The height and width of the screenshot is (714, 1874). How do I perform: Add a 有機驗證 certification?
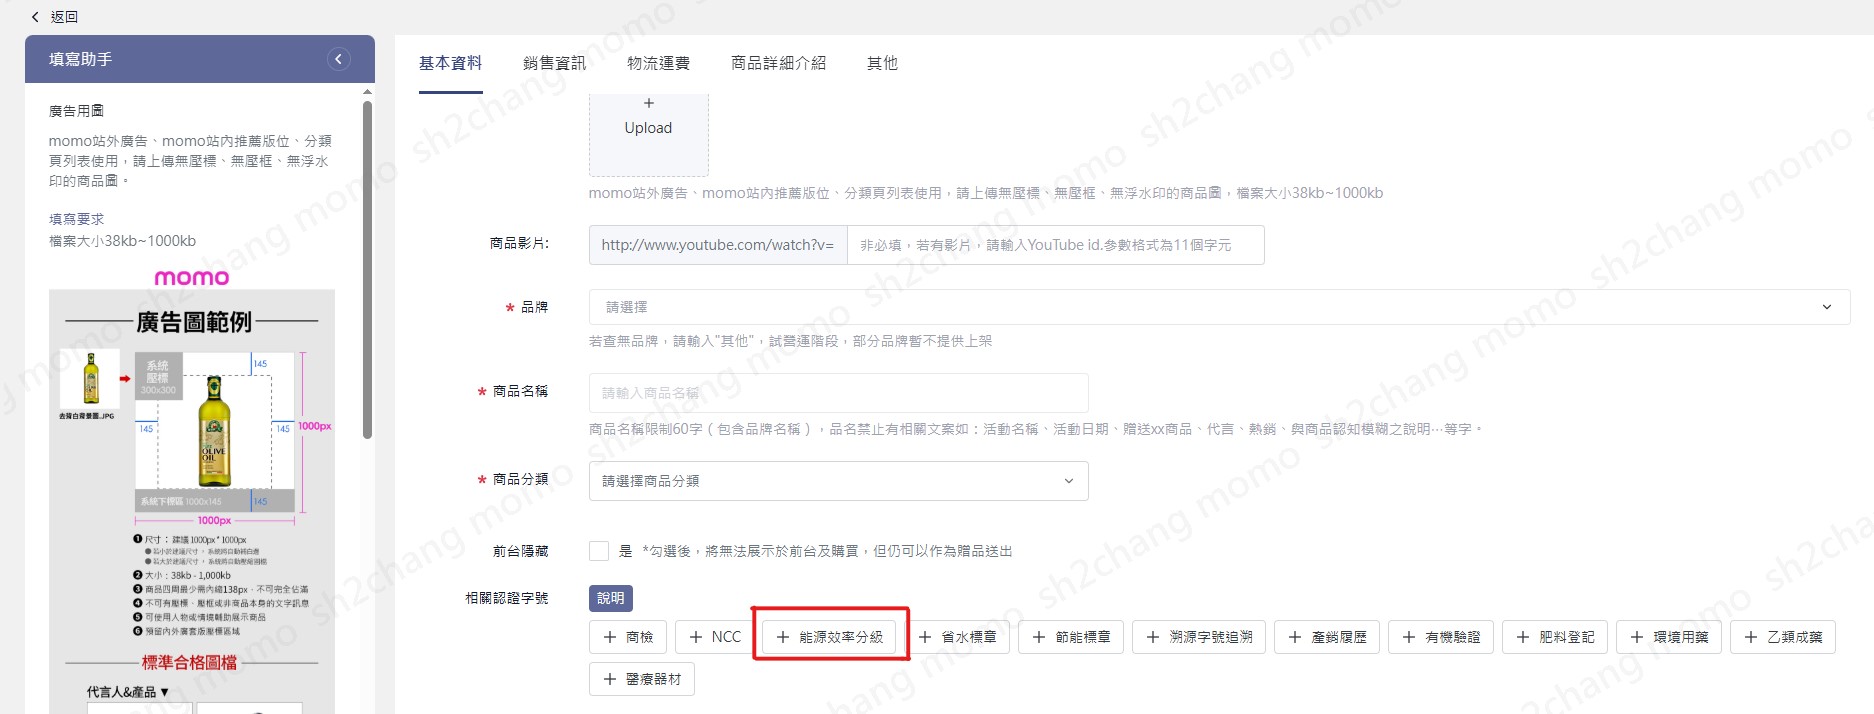coord(1441,637)
